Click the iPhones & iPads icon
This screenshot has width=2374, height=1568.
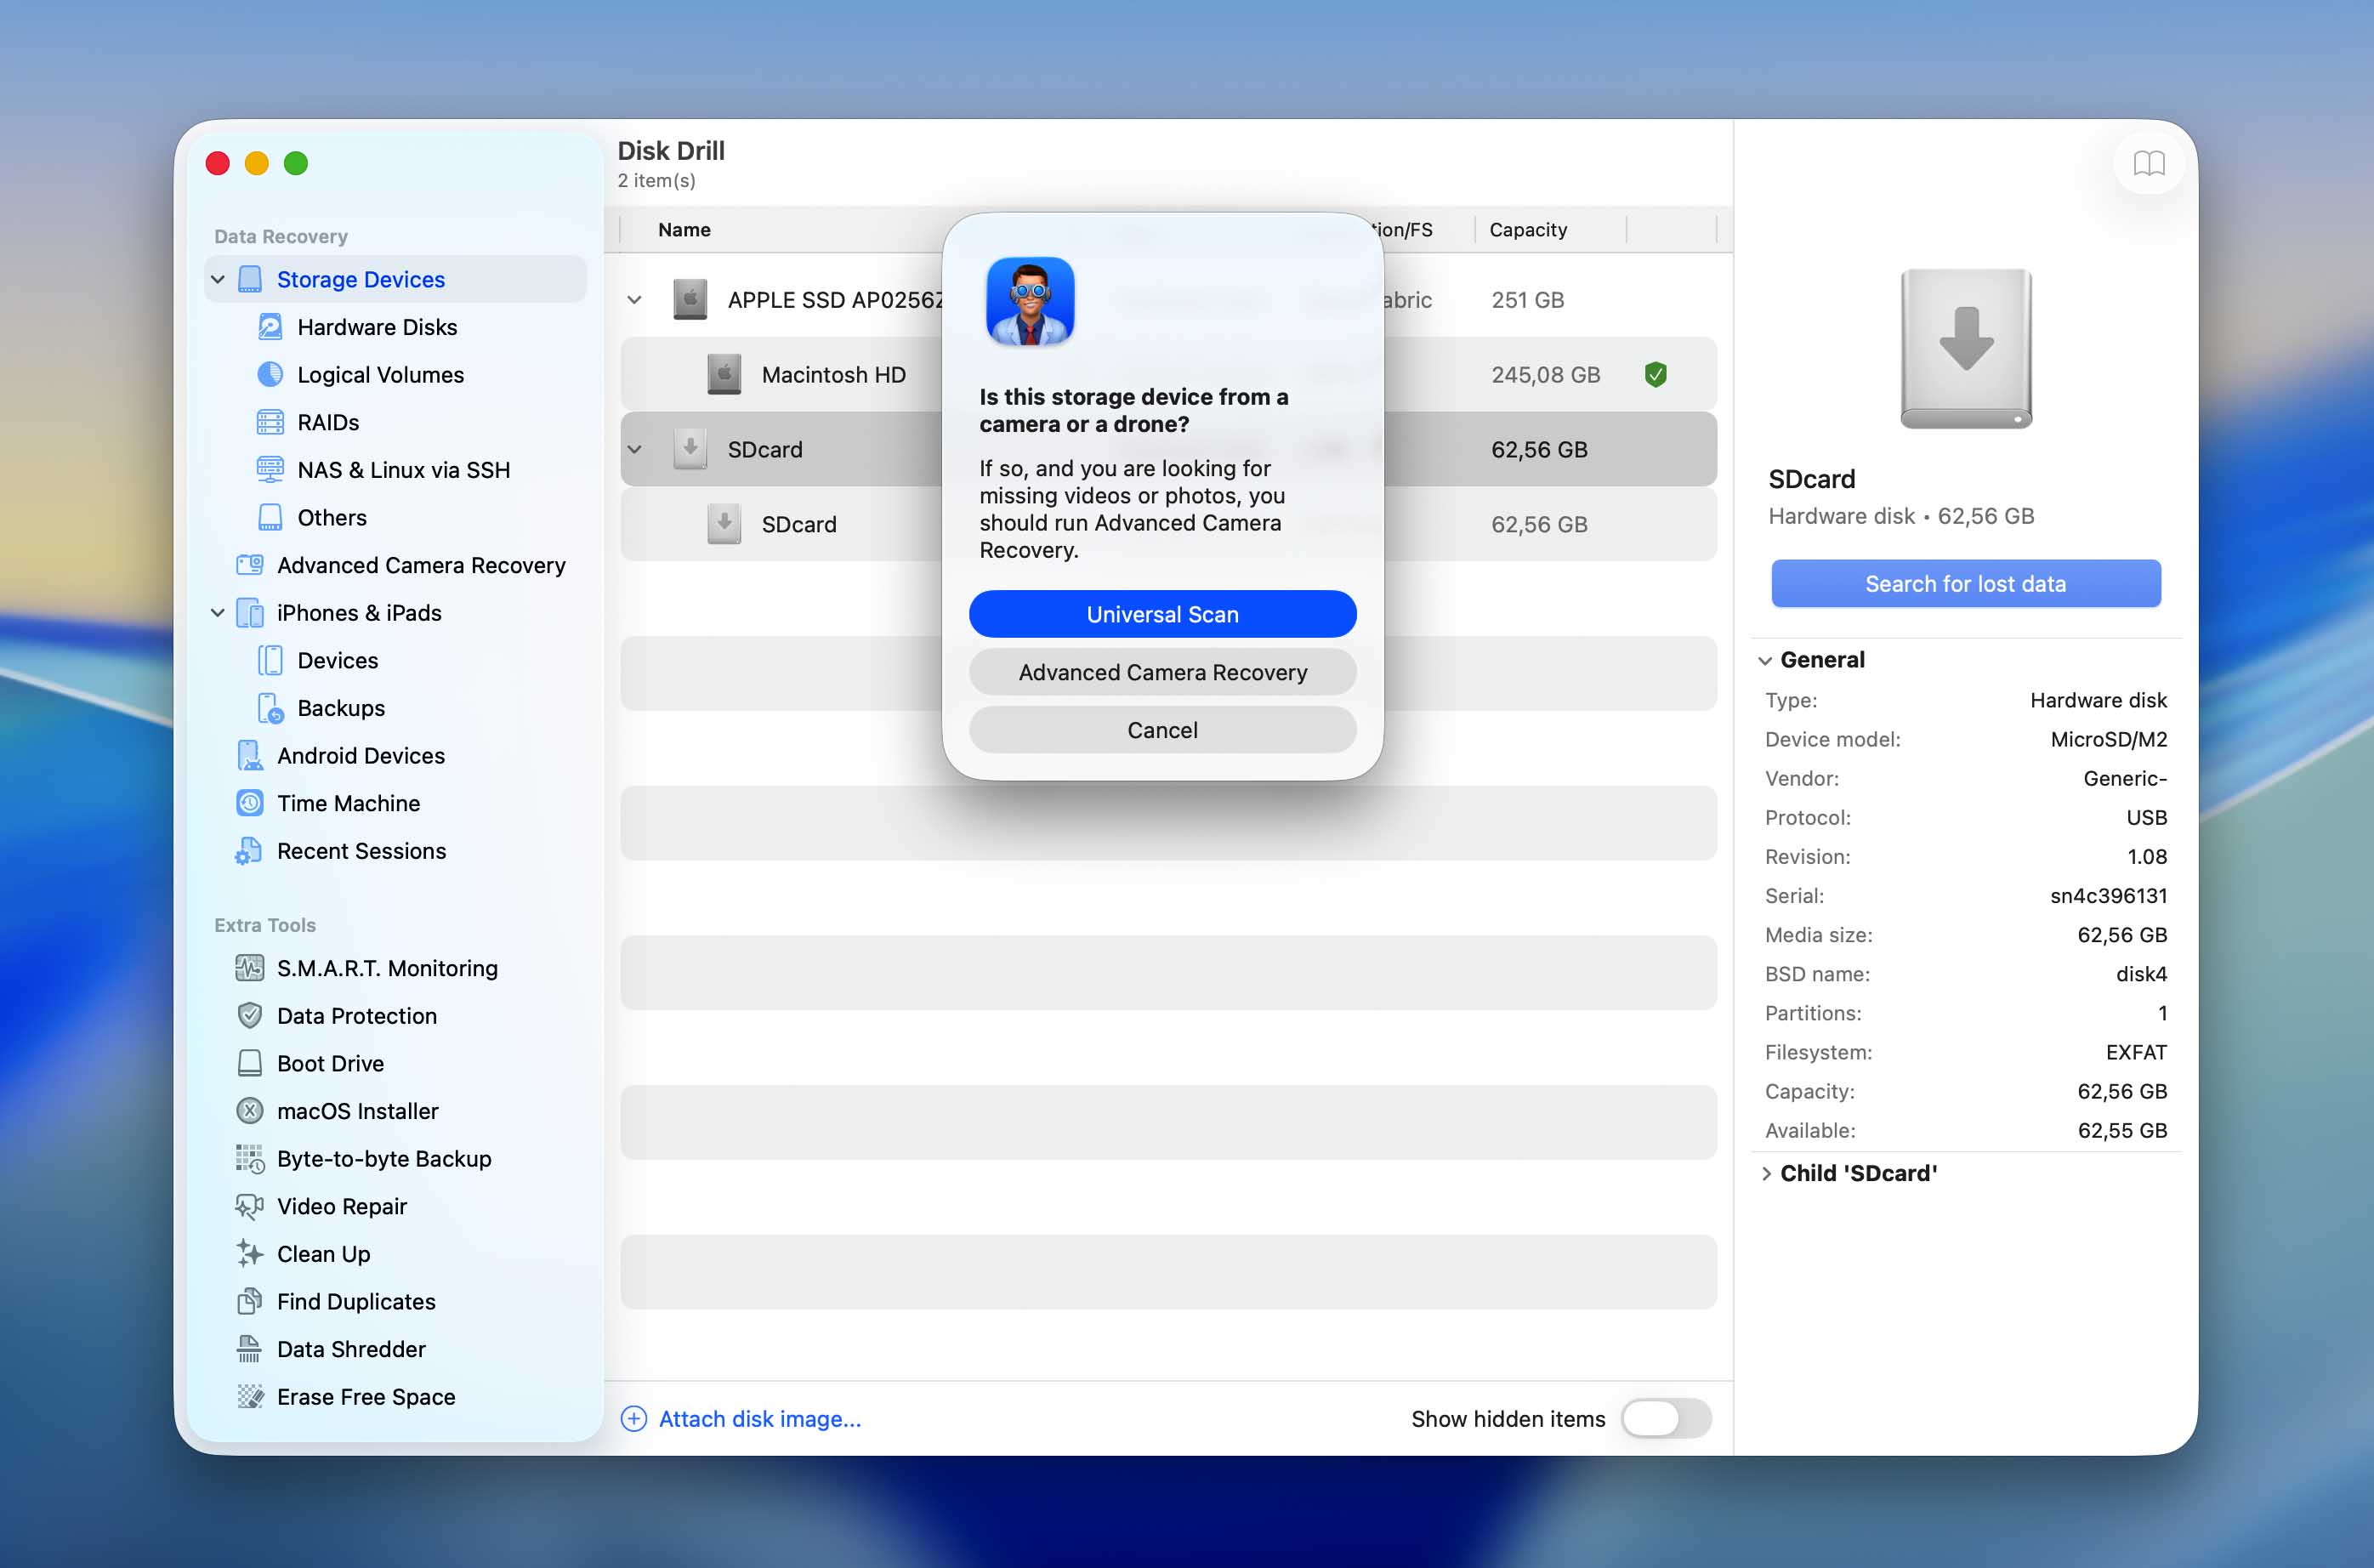(250, 613)
